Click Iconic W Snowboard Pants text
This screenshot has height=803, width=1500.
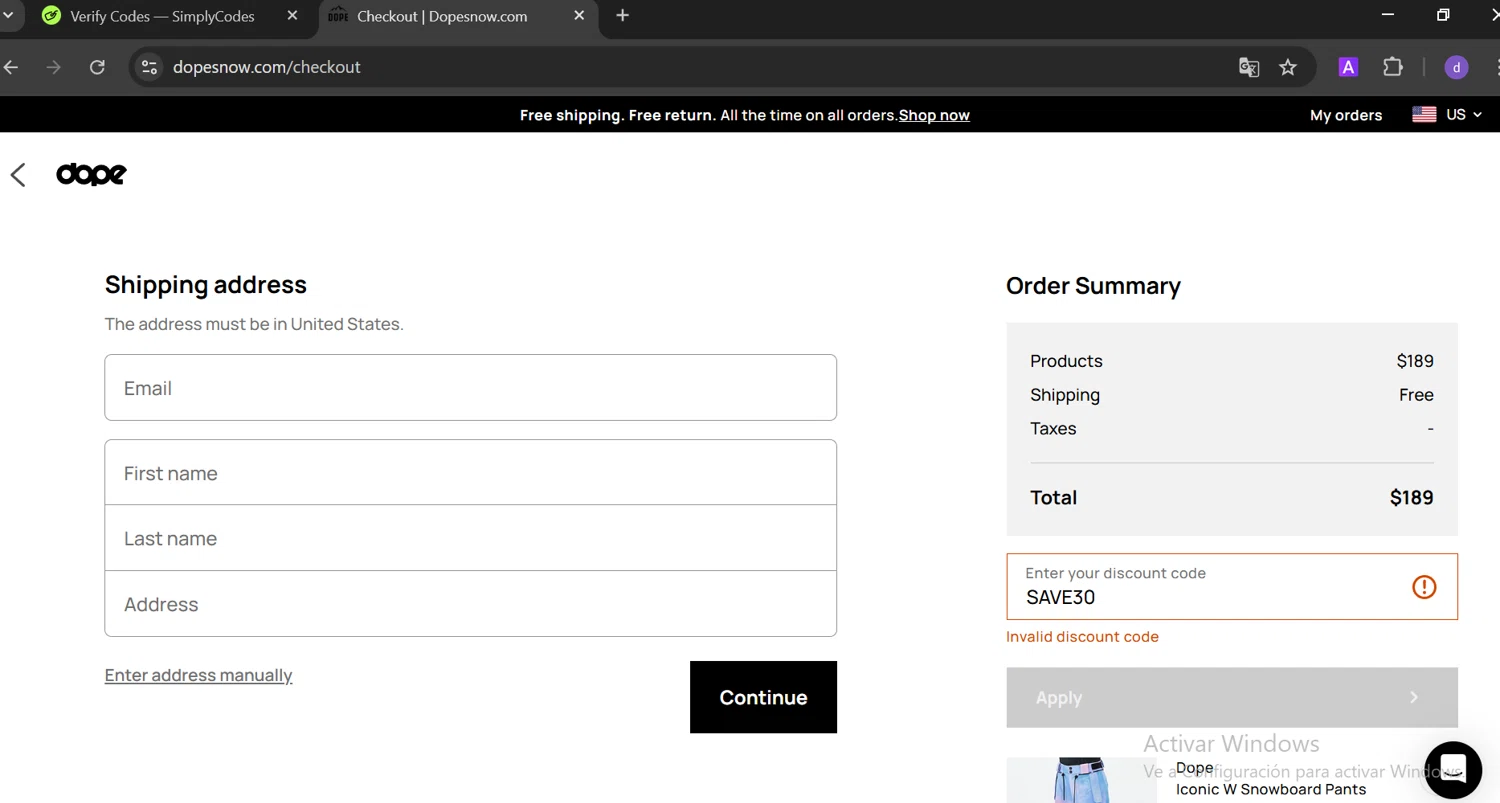pyautogui.click(x=1271, y=789)
